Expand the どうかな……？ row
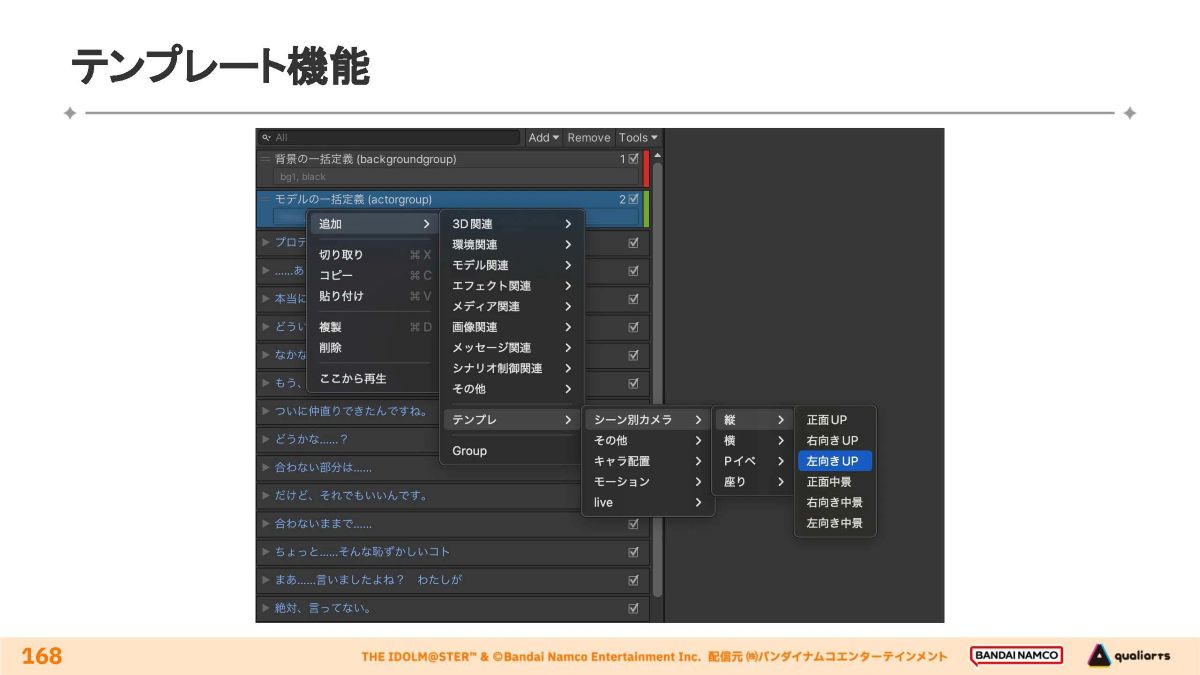The image size is (1200, 675). pos(266,439)
